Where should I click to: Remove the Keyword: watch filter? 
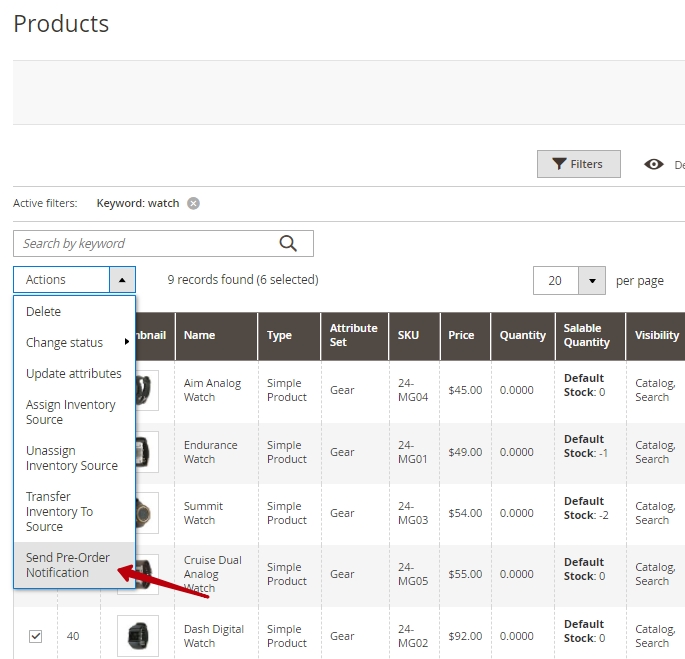pyautogui.click(x=193, y=203)
